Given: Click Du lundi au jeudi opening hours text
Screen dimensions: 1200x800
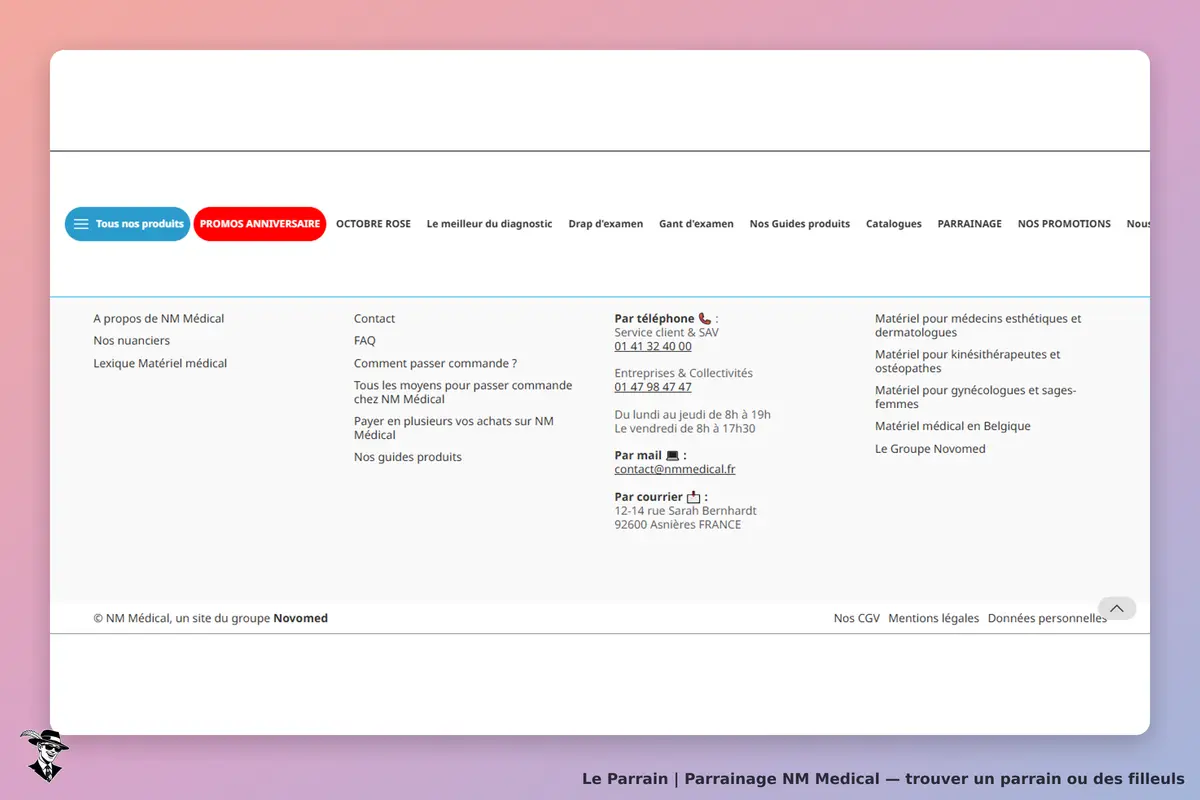Looking at the screenshot, I should tap(692, 415).
